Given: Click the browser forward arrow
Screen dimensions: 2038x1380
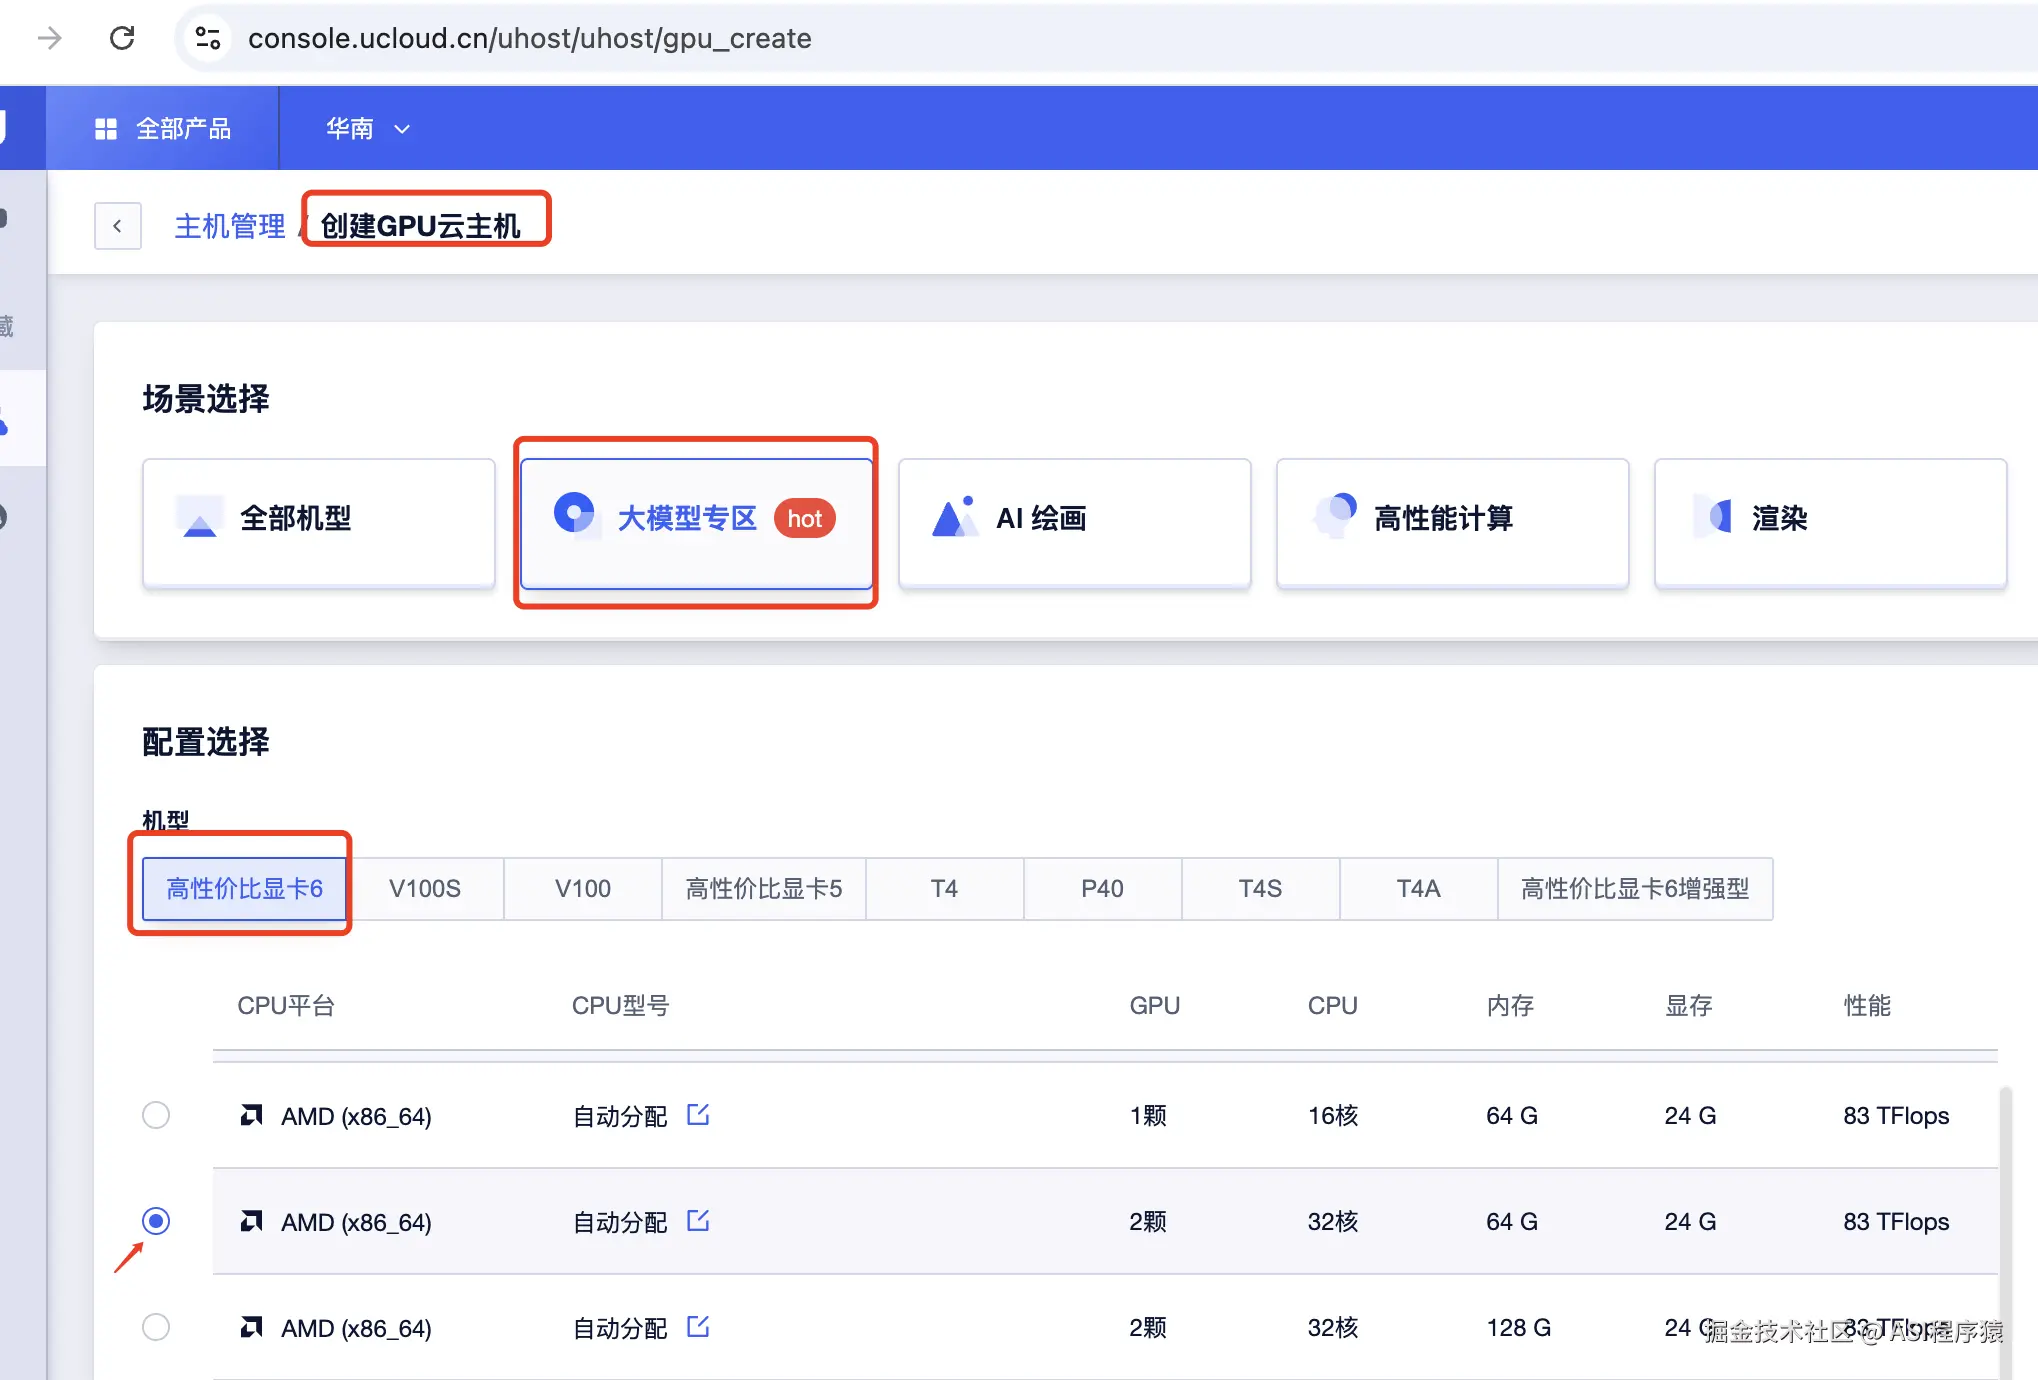Looking at the screenshot, I should tap(49, 38).
